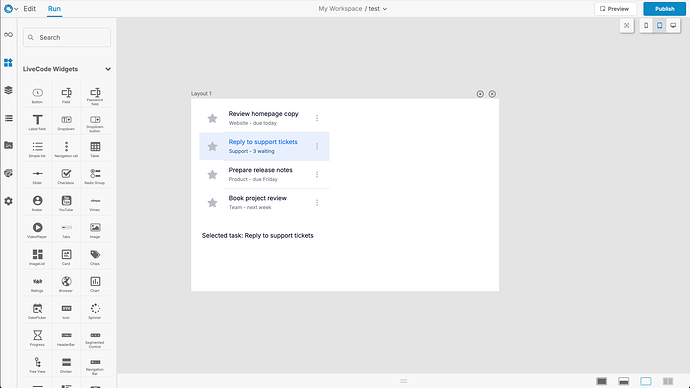Viewport: 690px width, 388px height.
Task: Select the Label field widget
Action: click(37, 122)
